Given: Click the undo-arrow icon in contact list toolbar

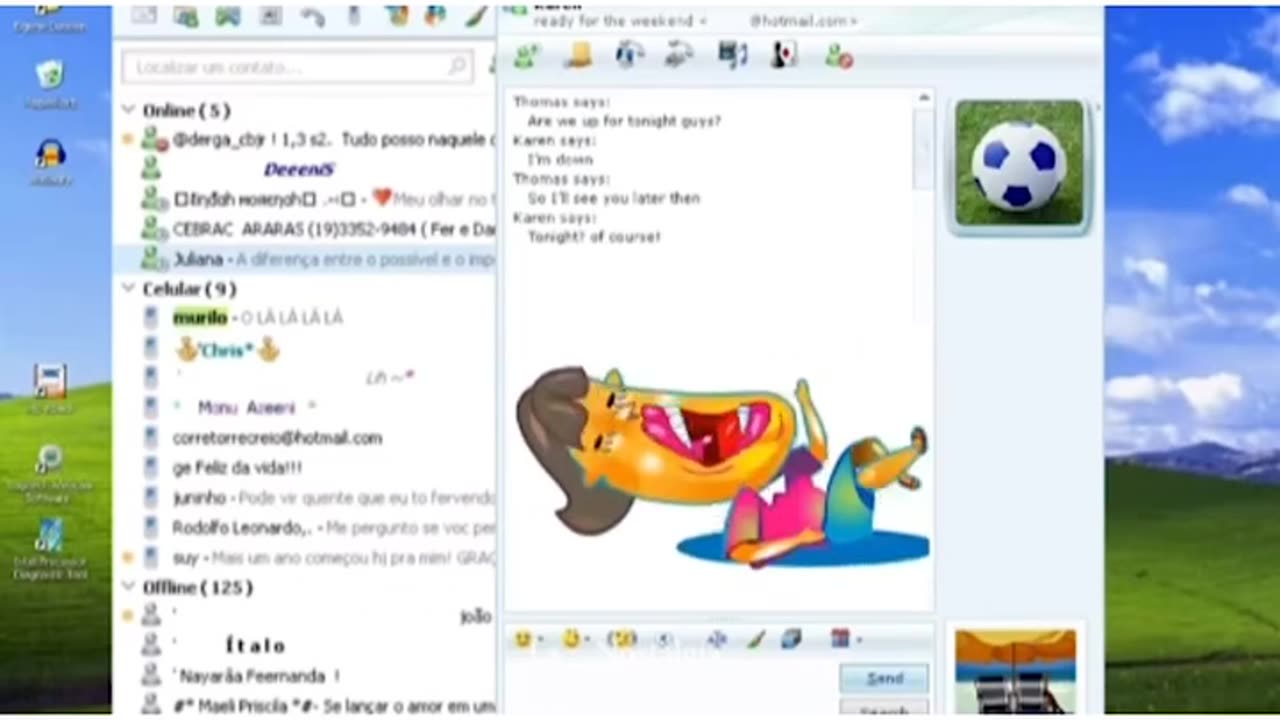Looking at the screenshot, I should tap(313, 16).
